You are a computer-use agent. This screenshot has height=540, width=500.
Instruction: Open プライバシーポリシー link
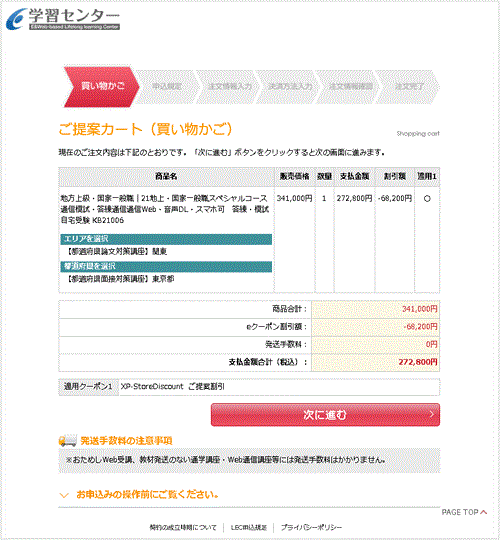[311, 528]
